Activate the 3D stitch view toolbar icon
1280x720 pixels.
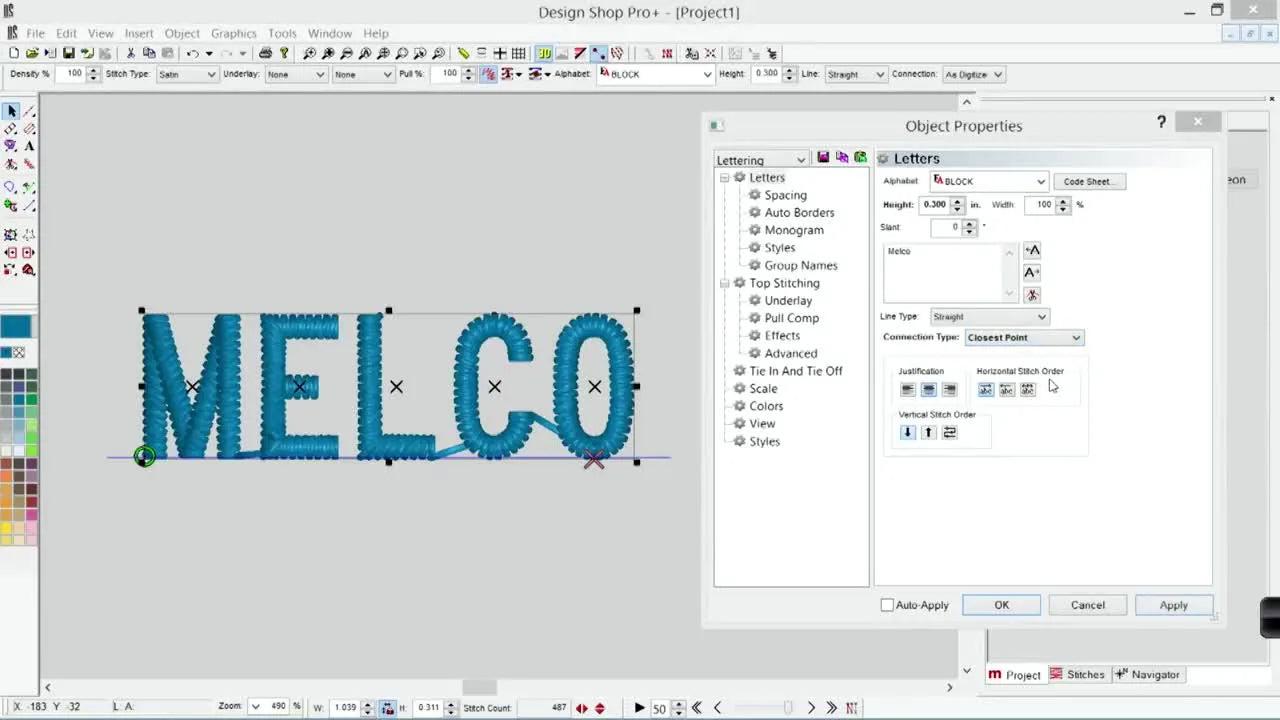click(544, 53)
